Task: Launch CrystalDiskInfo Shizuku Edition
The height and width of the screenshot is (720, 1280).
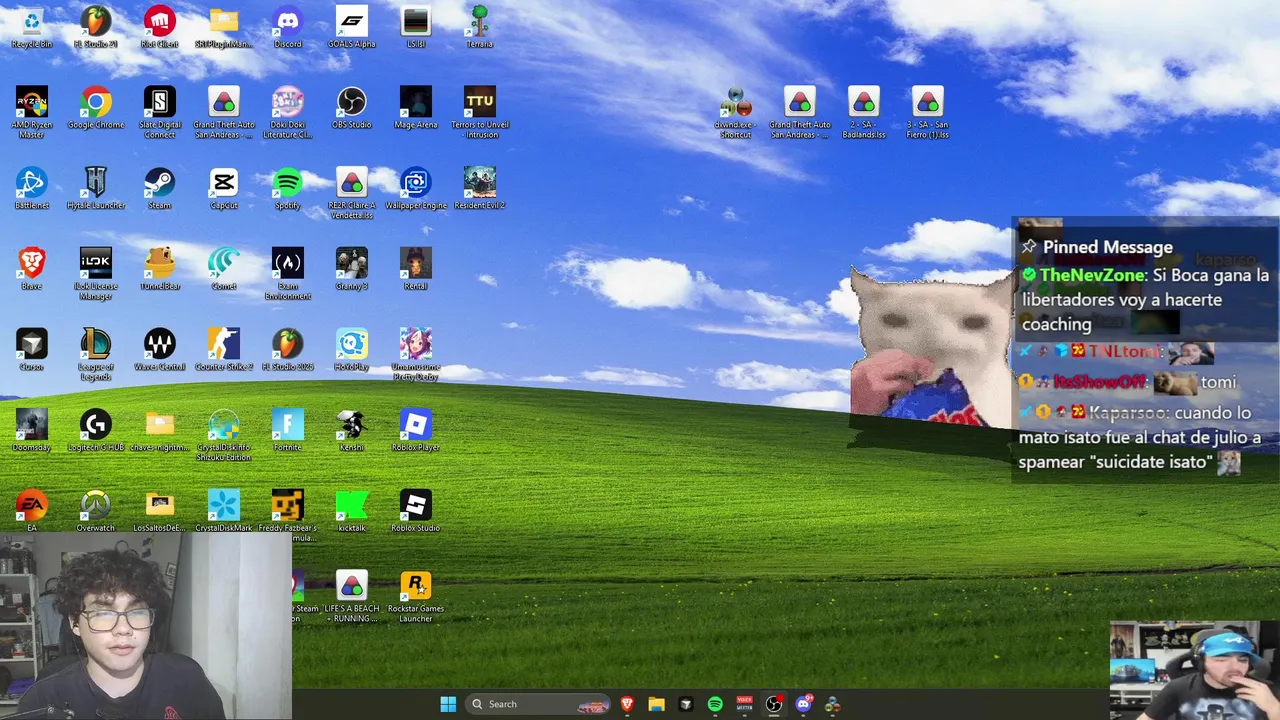Action: click(224, 434)
